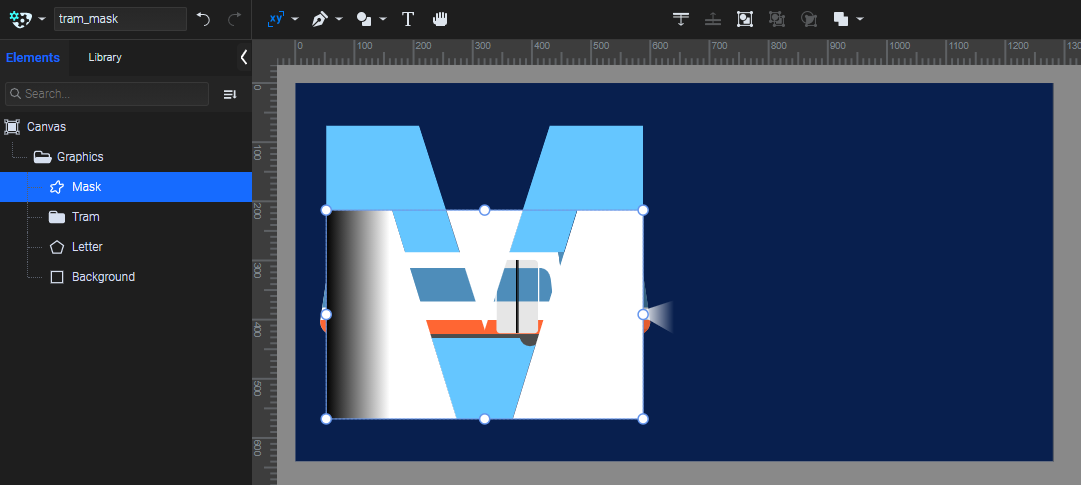Select the Text tool
The width and height of the screenshot is (1081, 485).
[408, 19]
